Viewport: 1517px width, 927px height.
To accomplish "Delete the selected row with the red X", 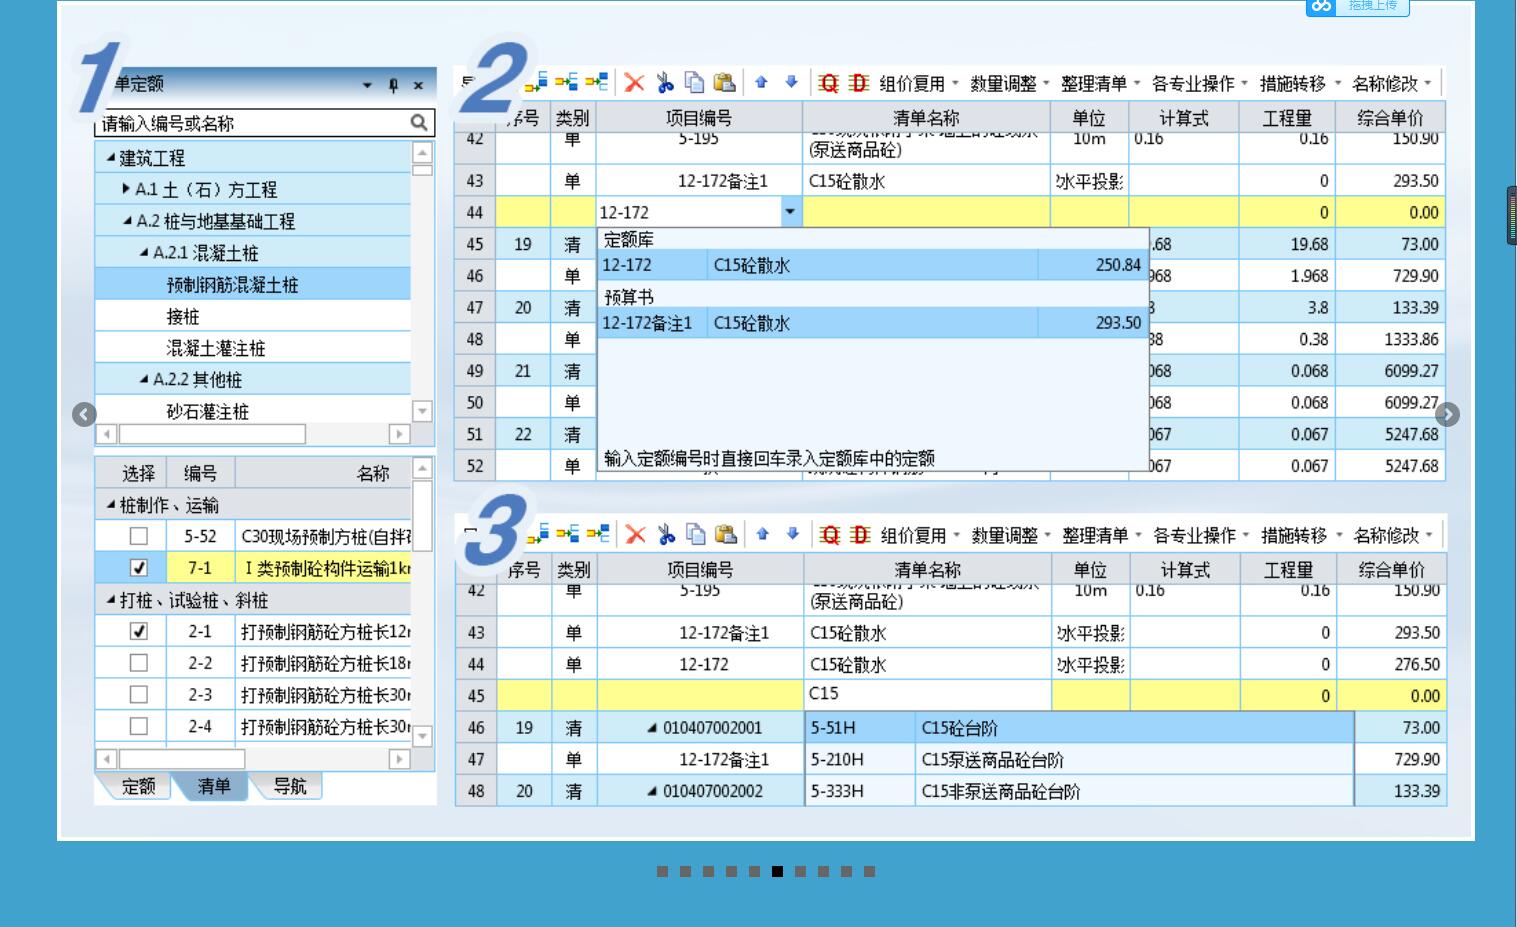I will tap(634, 83).
